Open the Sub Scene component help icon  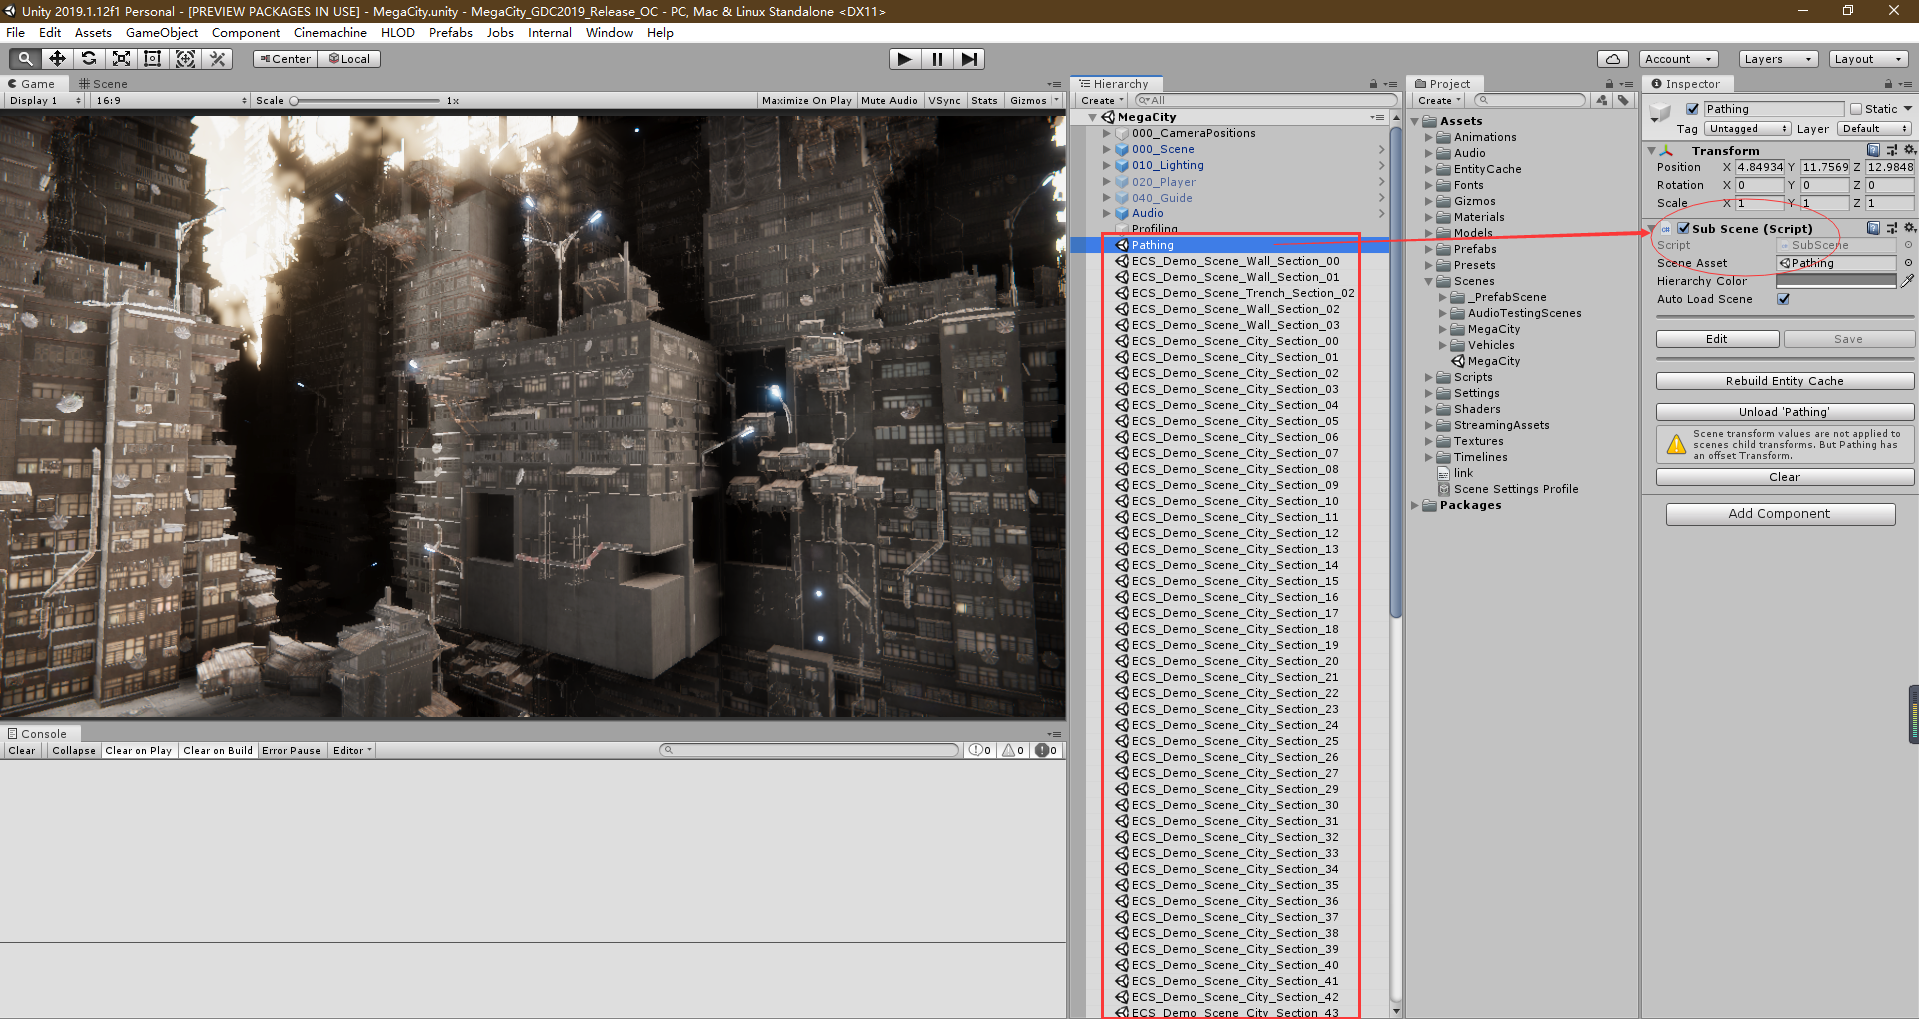(1873, 228)
